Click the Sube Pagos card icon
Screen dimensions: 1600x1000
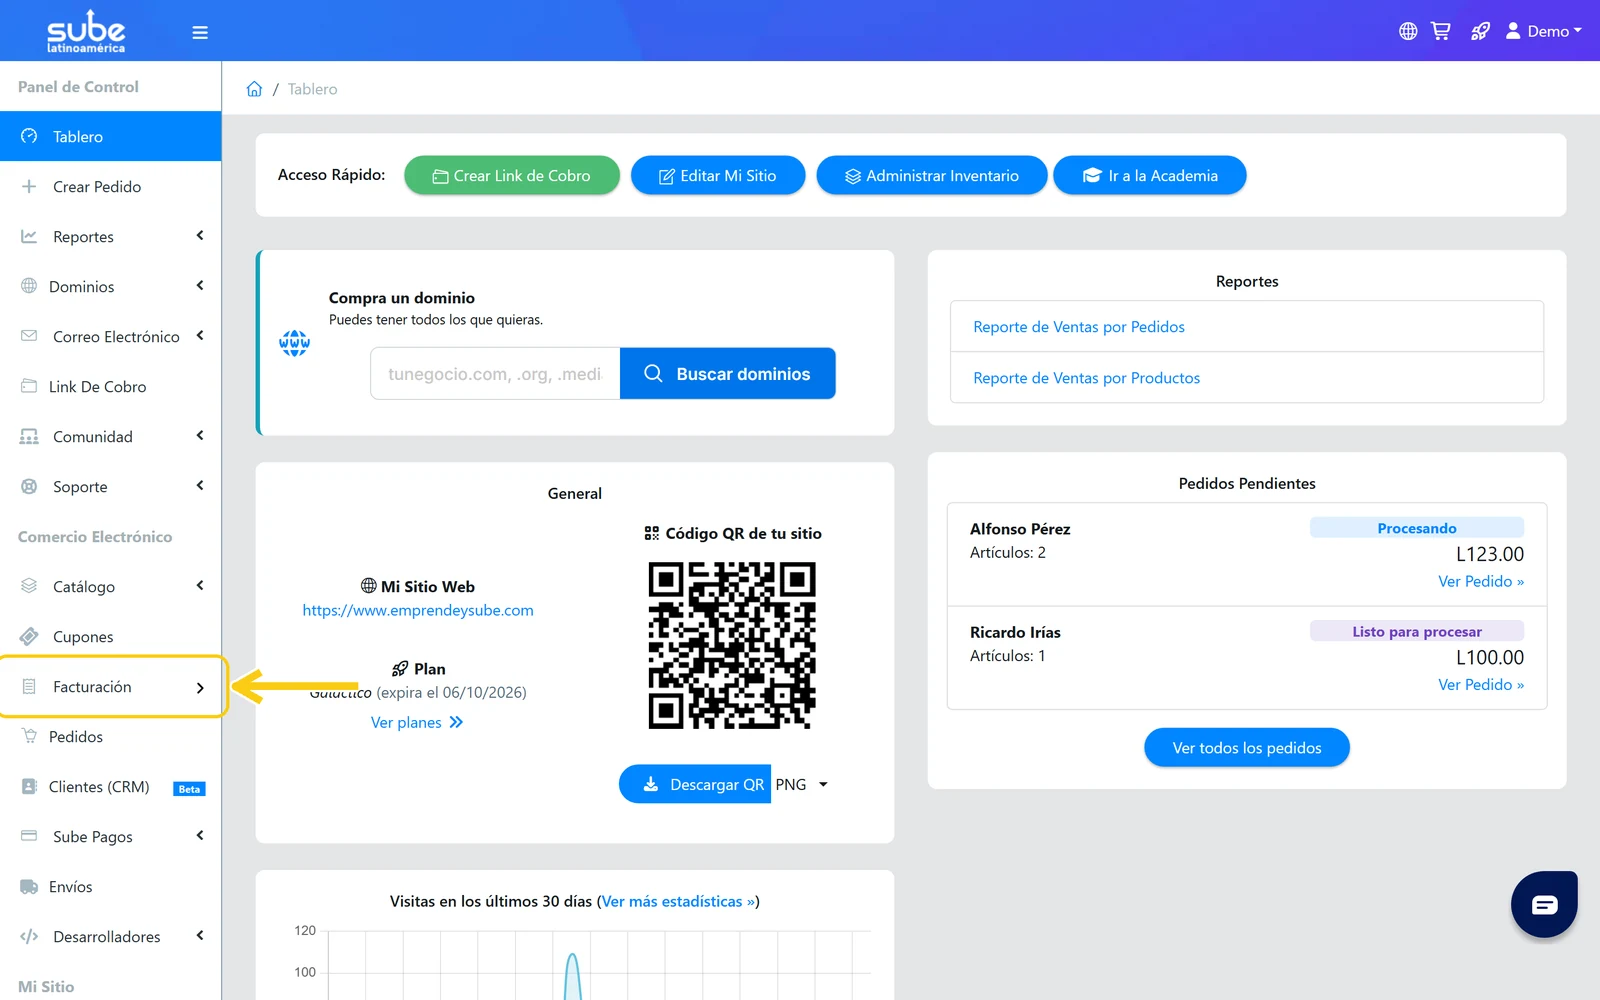click(29, 836)
